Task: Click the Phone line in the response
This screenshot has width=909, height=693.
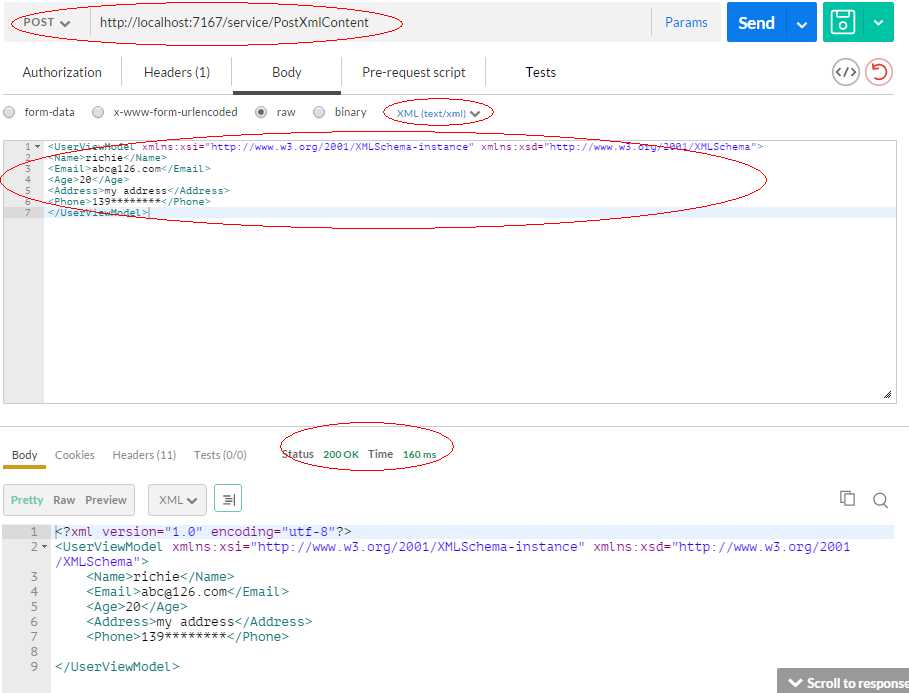Action: (187, 637)
